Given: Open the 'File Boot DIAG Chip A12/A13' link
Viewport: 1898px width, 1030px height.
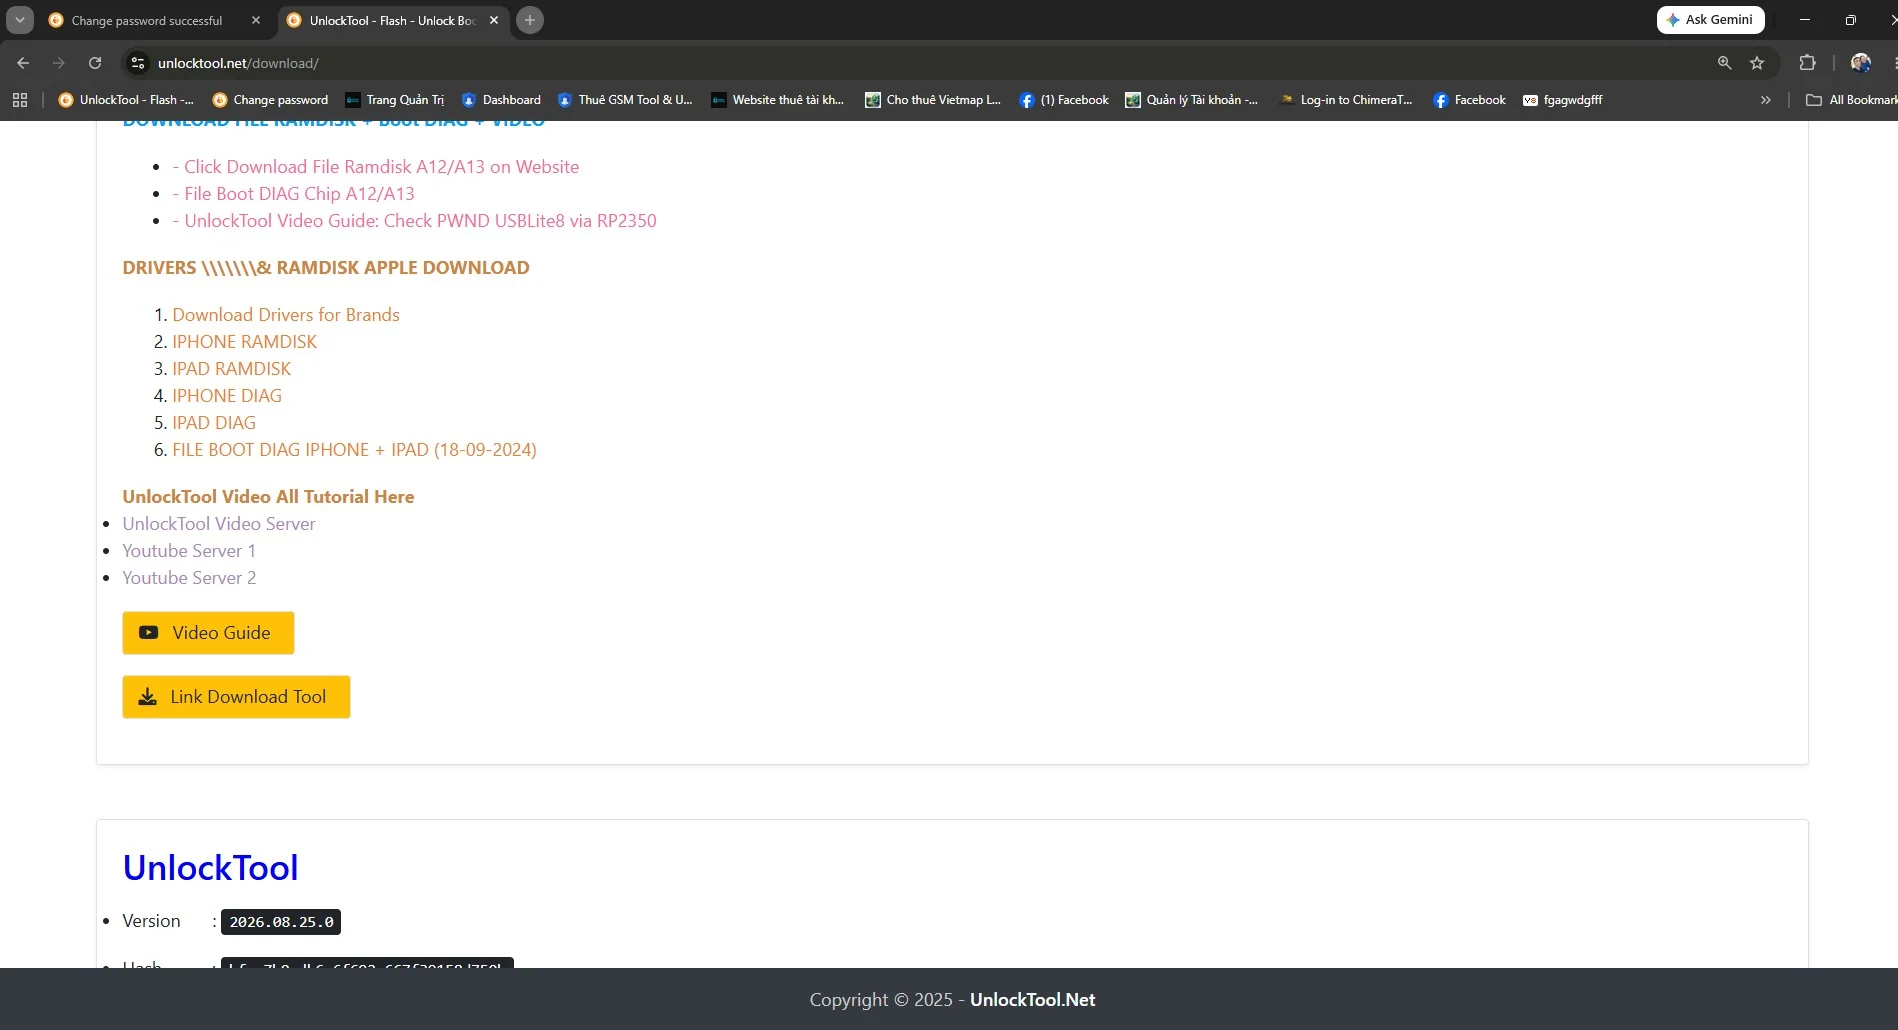Looking at the screenshot, I should point(293,194).
